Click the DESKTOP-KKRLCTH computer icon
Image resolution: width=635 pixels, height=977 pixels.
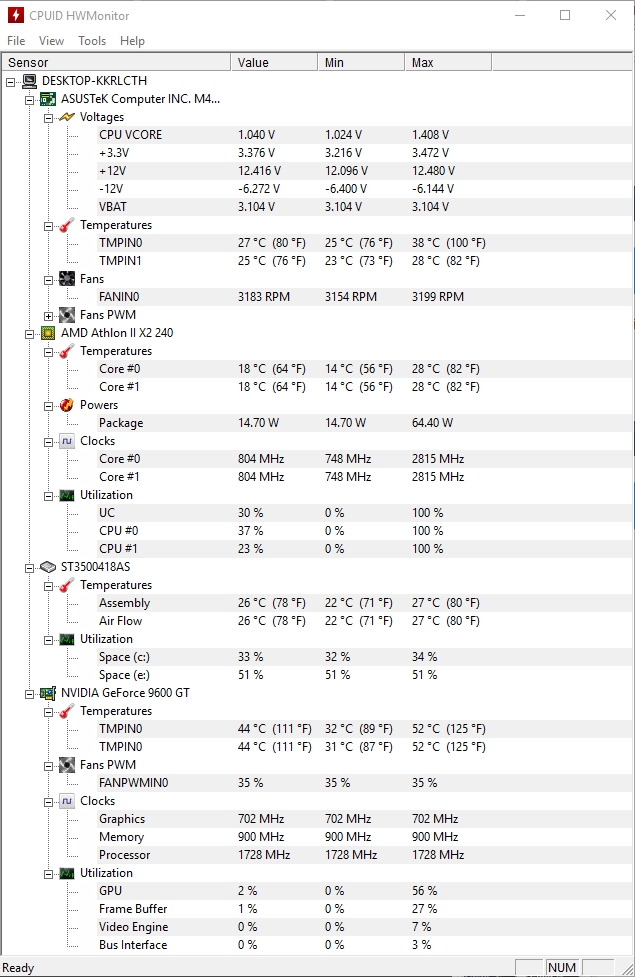click(x=29, y=81)
